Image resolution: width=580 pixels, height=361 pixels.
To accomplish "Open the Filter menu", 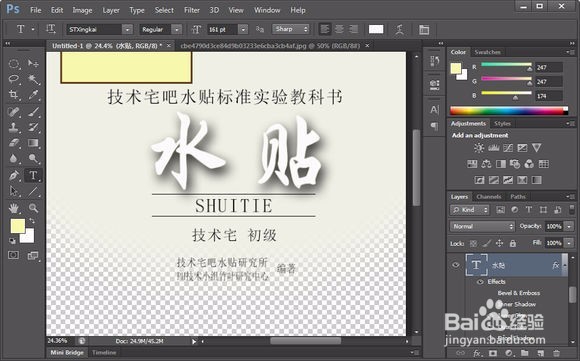I will pyautogui.click(x=192, y=10).
